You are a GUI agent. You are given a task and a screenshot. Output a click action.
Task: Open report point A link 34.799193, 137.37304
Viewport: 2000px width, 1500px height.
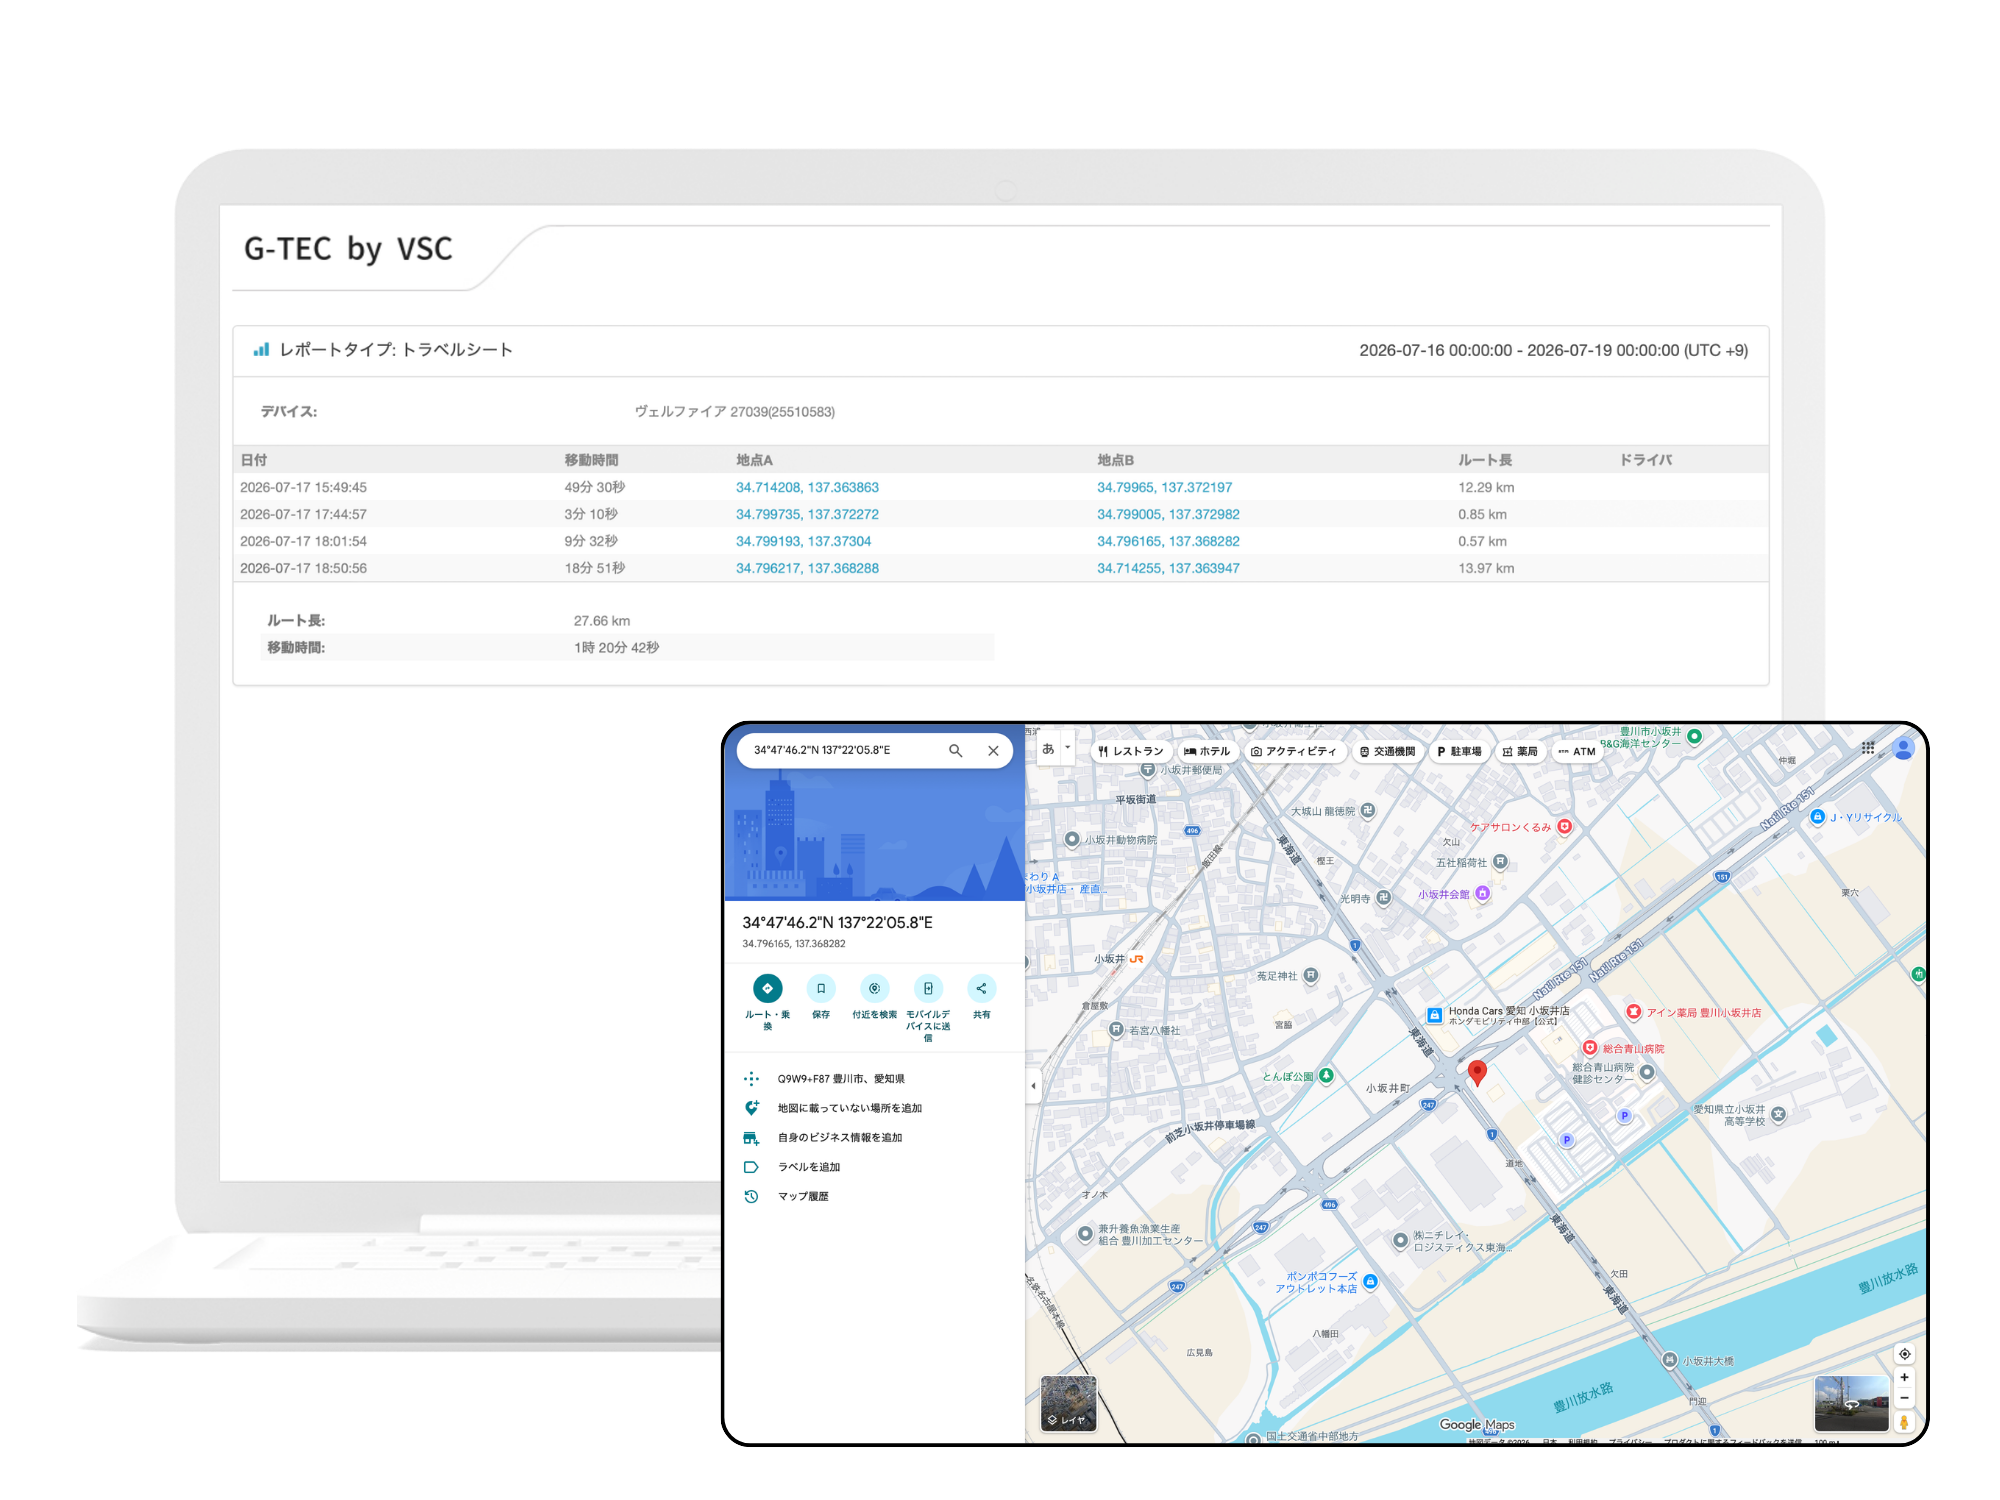803,541
